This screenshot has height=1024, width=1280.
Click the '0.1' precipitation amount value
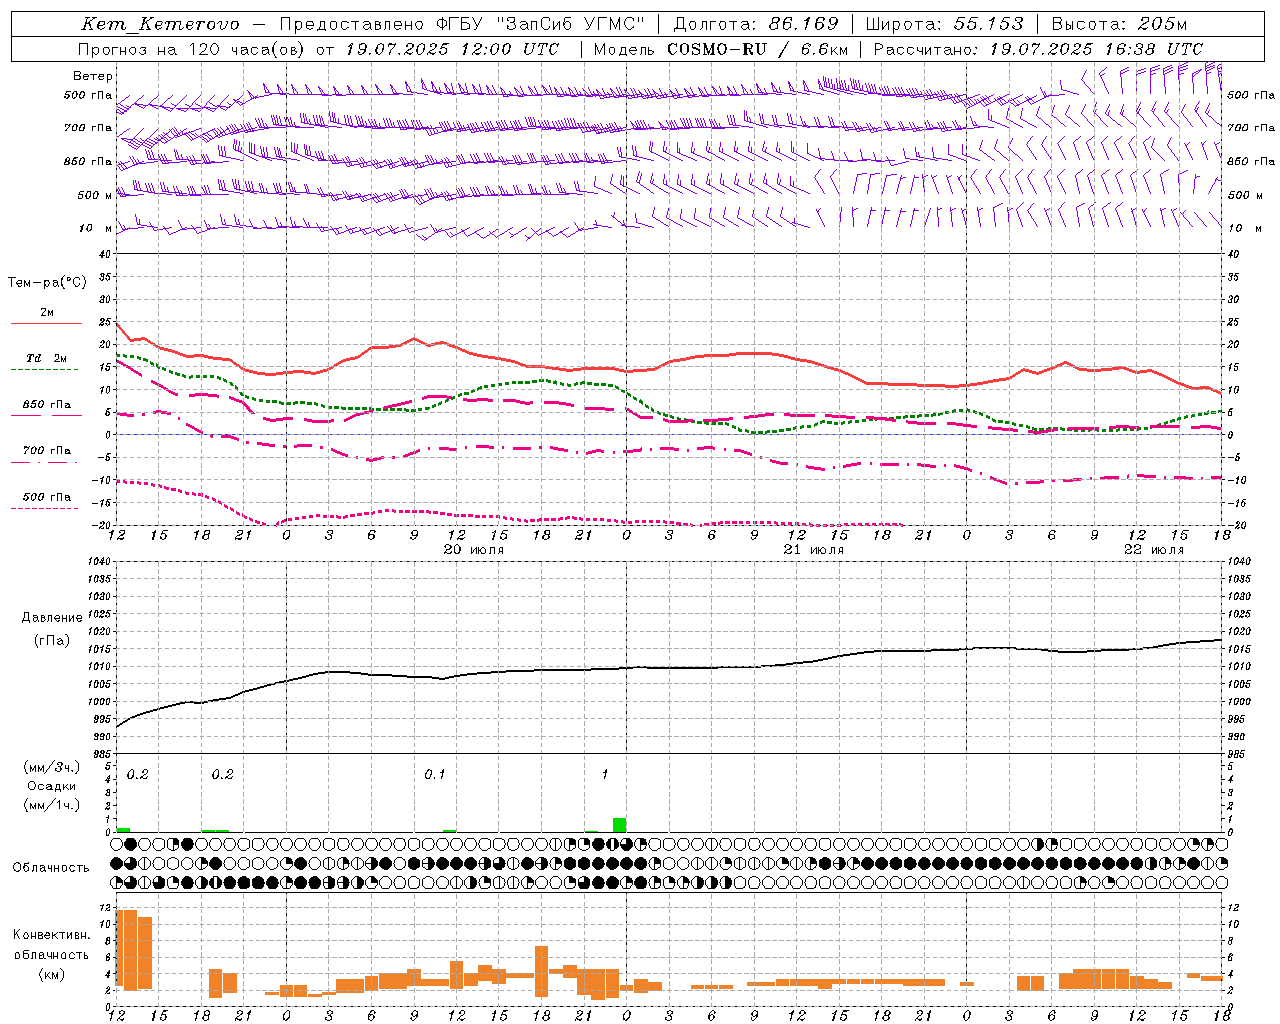[x=434, y=775]
